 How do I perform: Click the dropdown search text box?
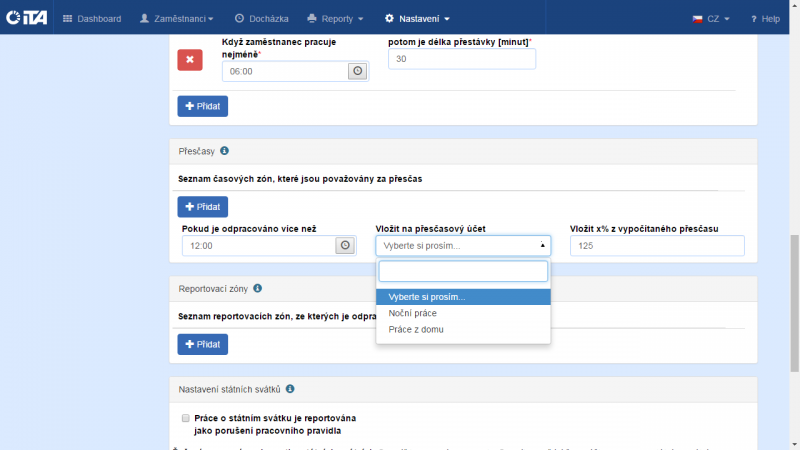point(463,272)
